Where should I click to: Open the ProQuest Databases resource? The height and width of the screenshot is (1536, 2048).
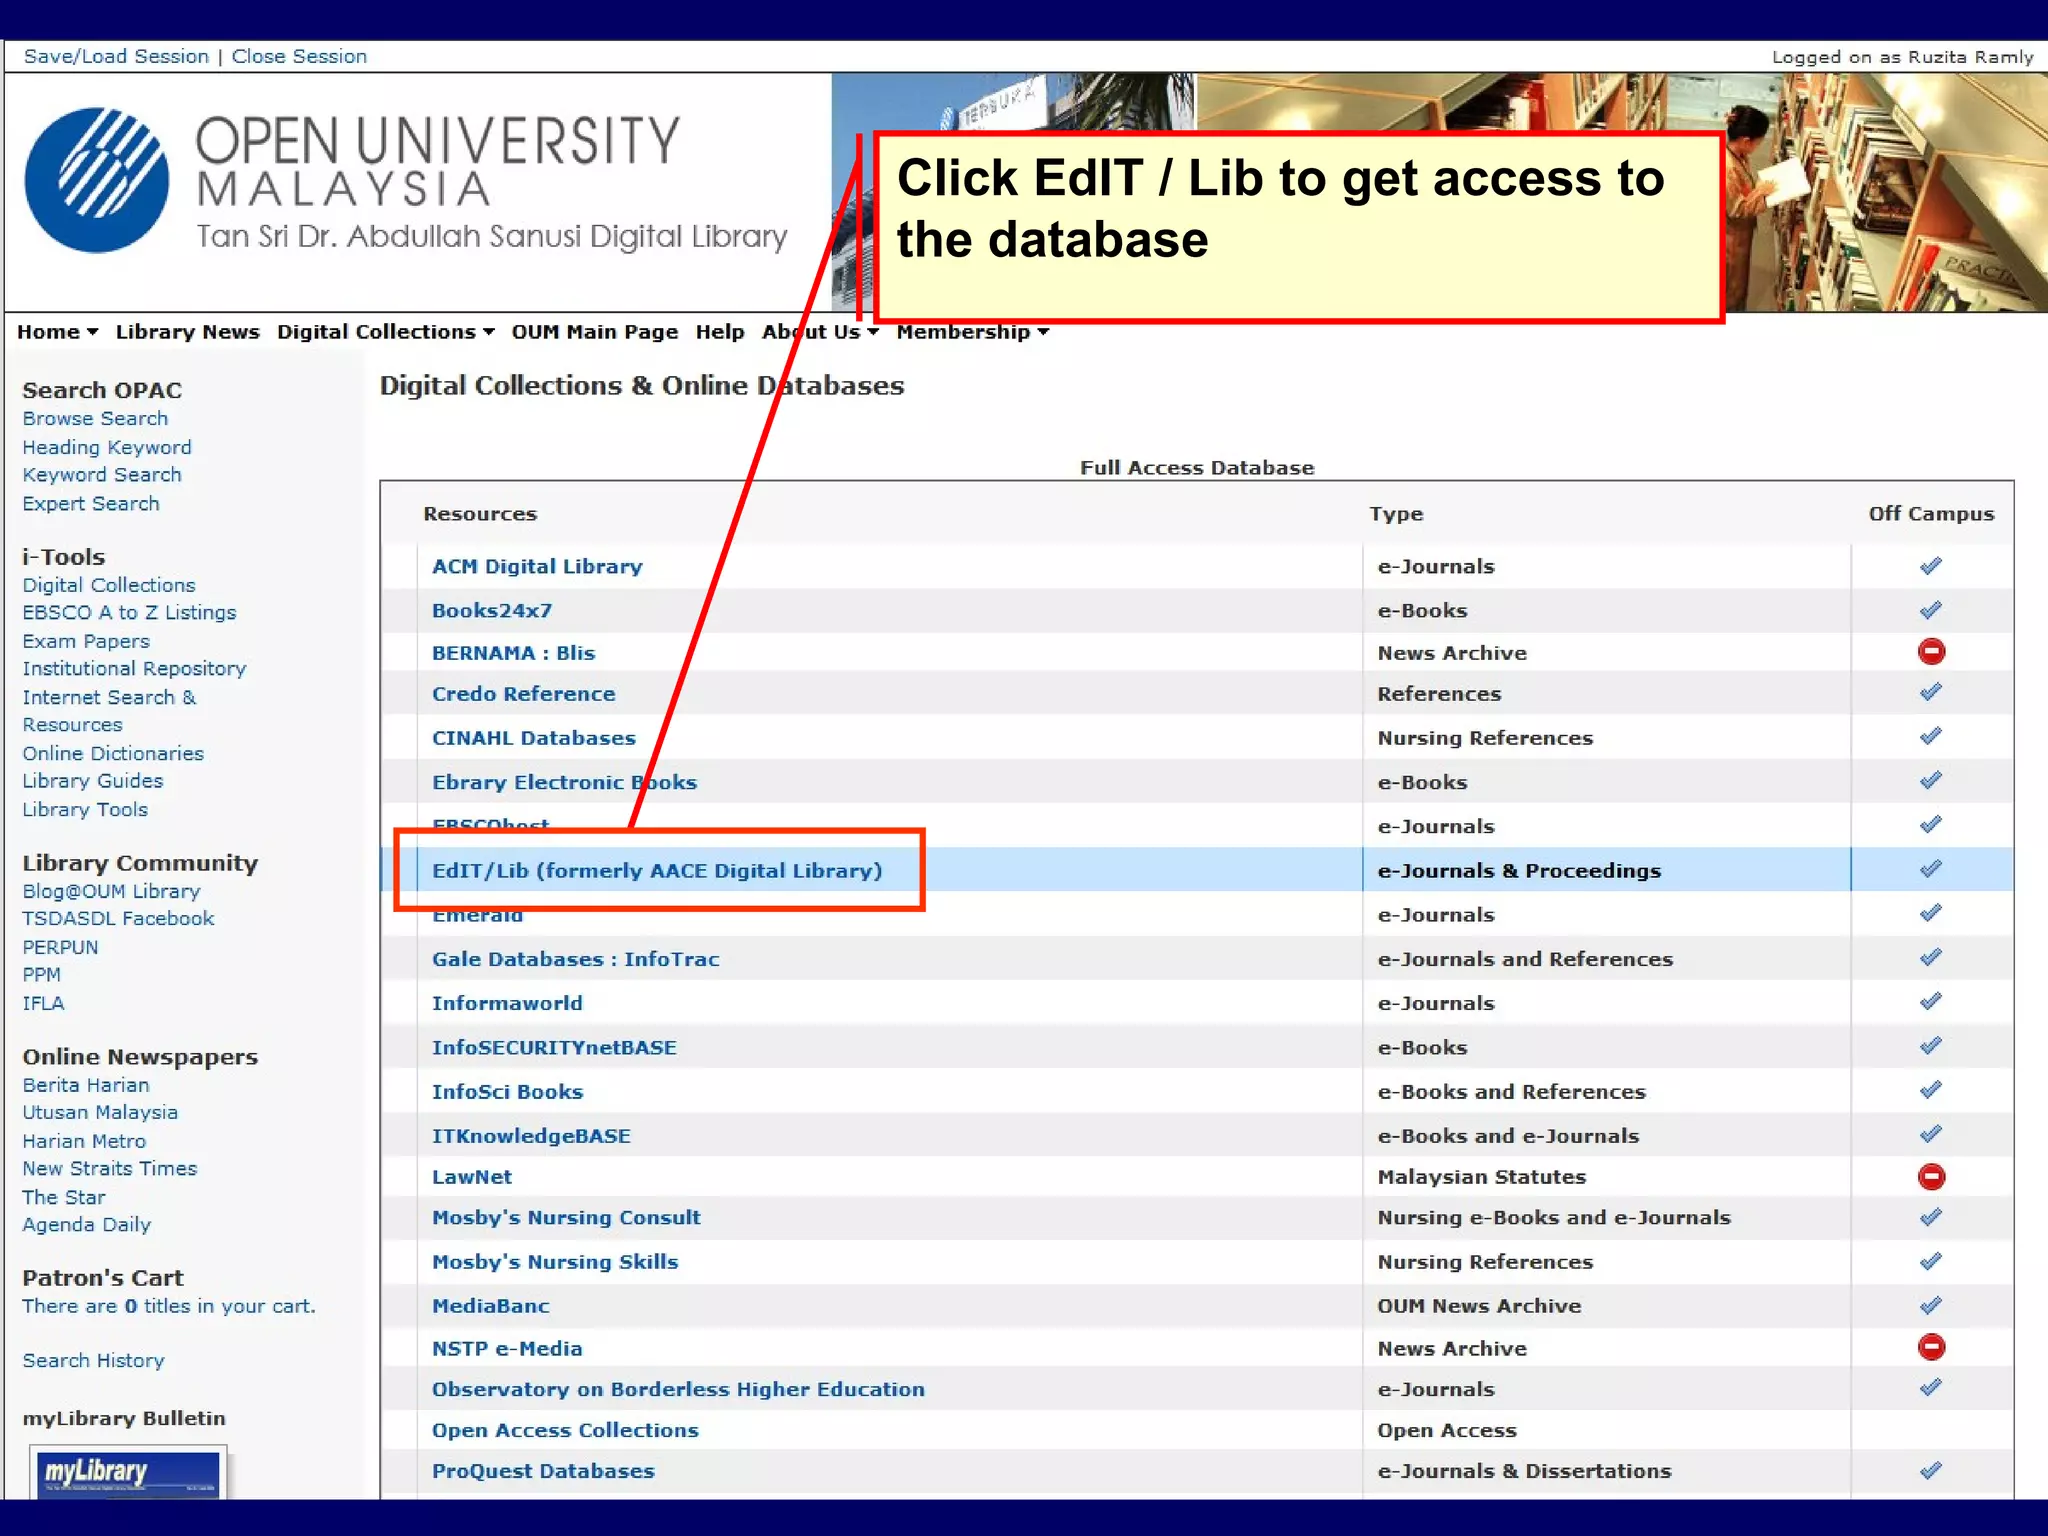pos(543,1471)
